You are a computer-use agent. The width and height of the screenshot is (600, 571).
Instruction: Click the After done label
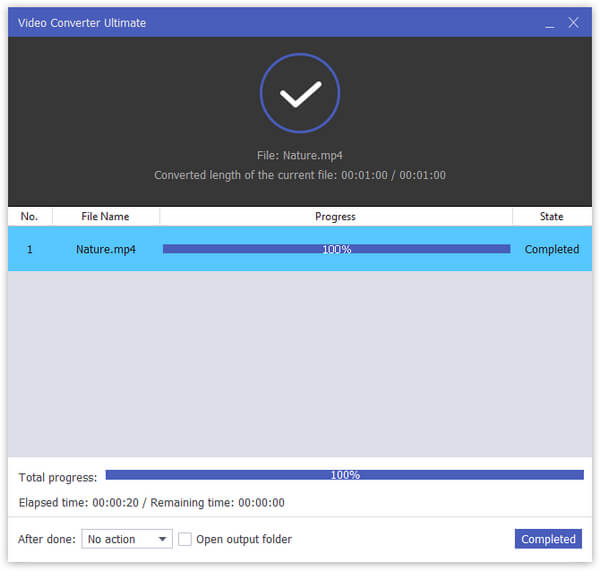pyautogui.click(x=47, y=539)
